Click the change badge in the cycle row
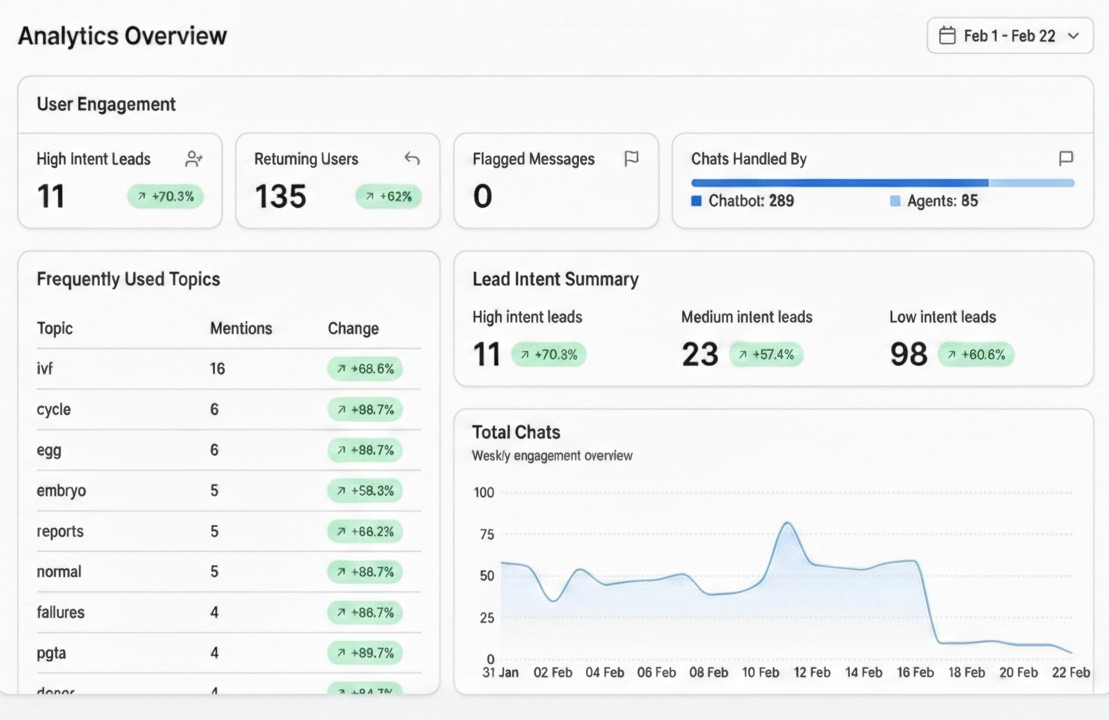Screen dimensions: 1109x720 tap(365, 410)
